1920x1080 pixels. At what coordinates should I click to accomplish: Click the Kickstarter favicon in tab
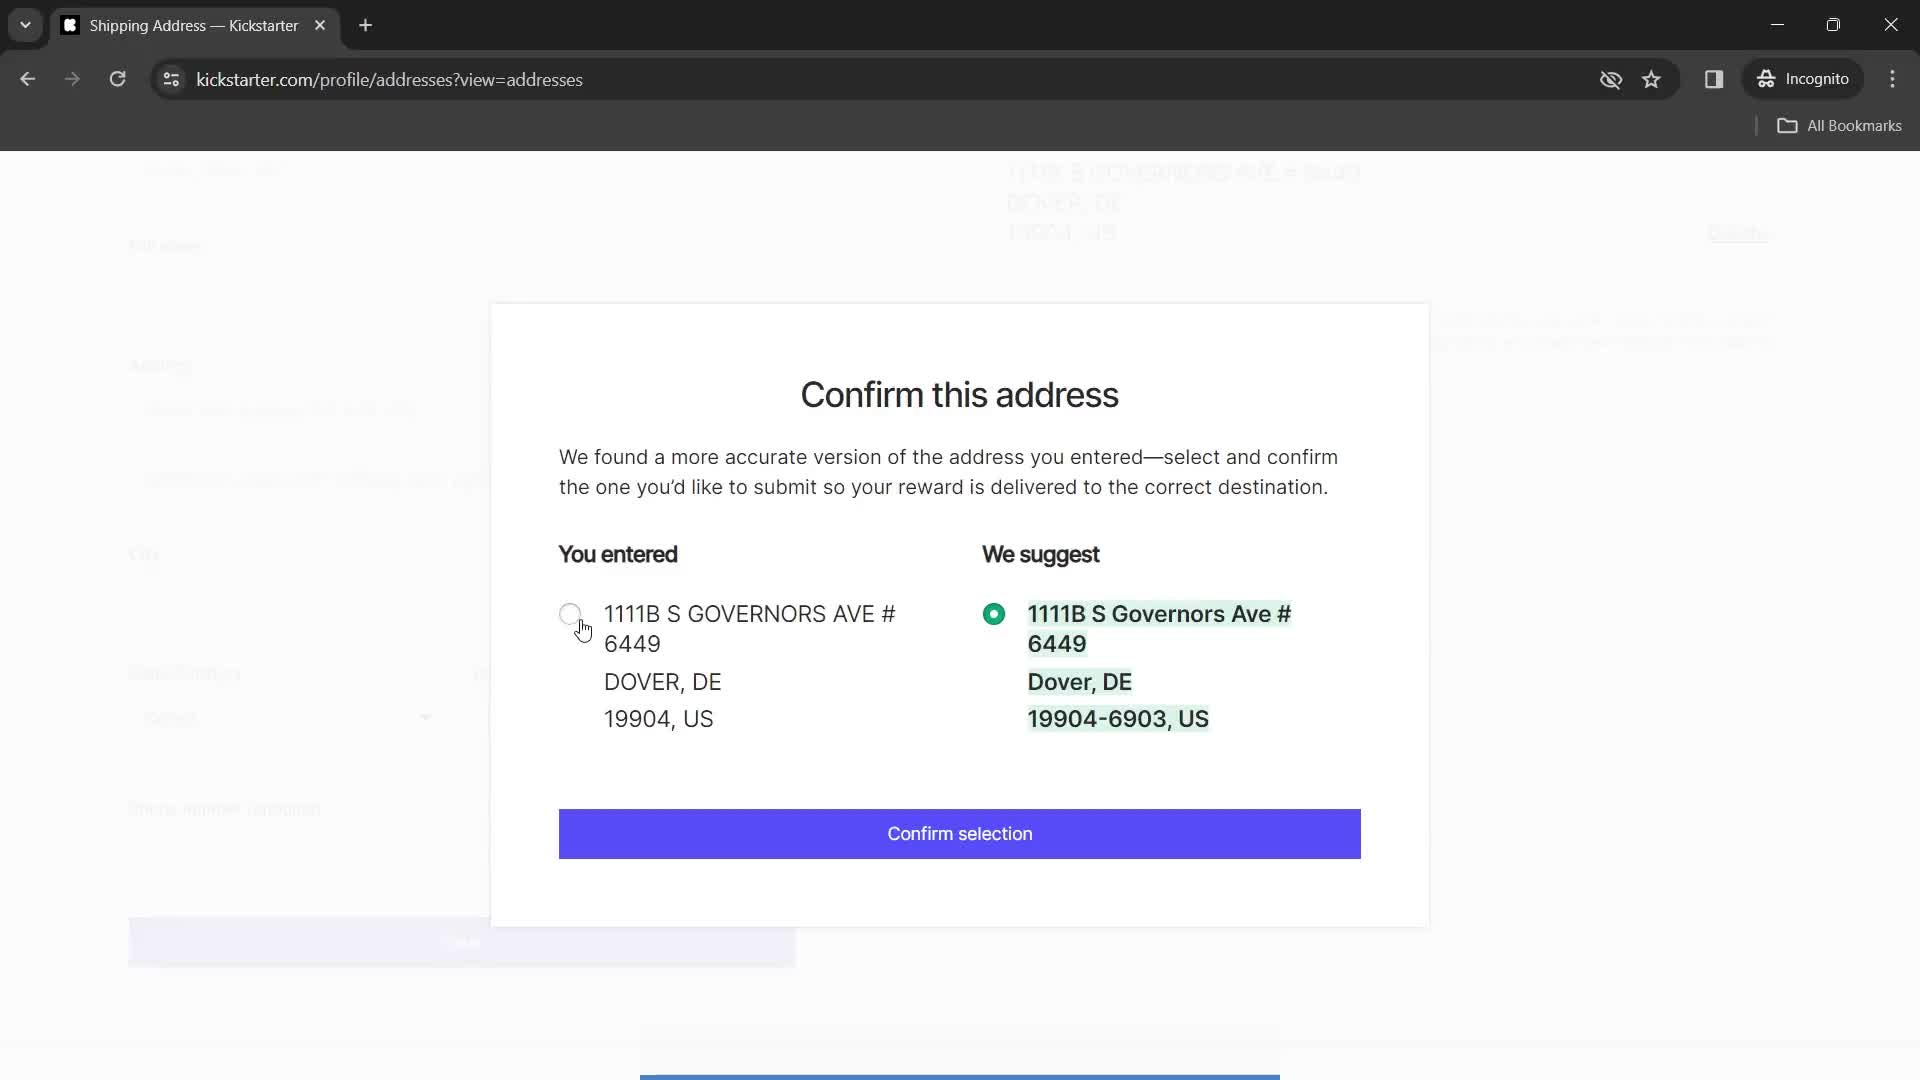70,25
